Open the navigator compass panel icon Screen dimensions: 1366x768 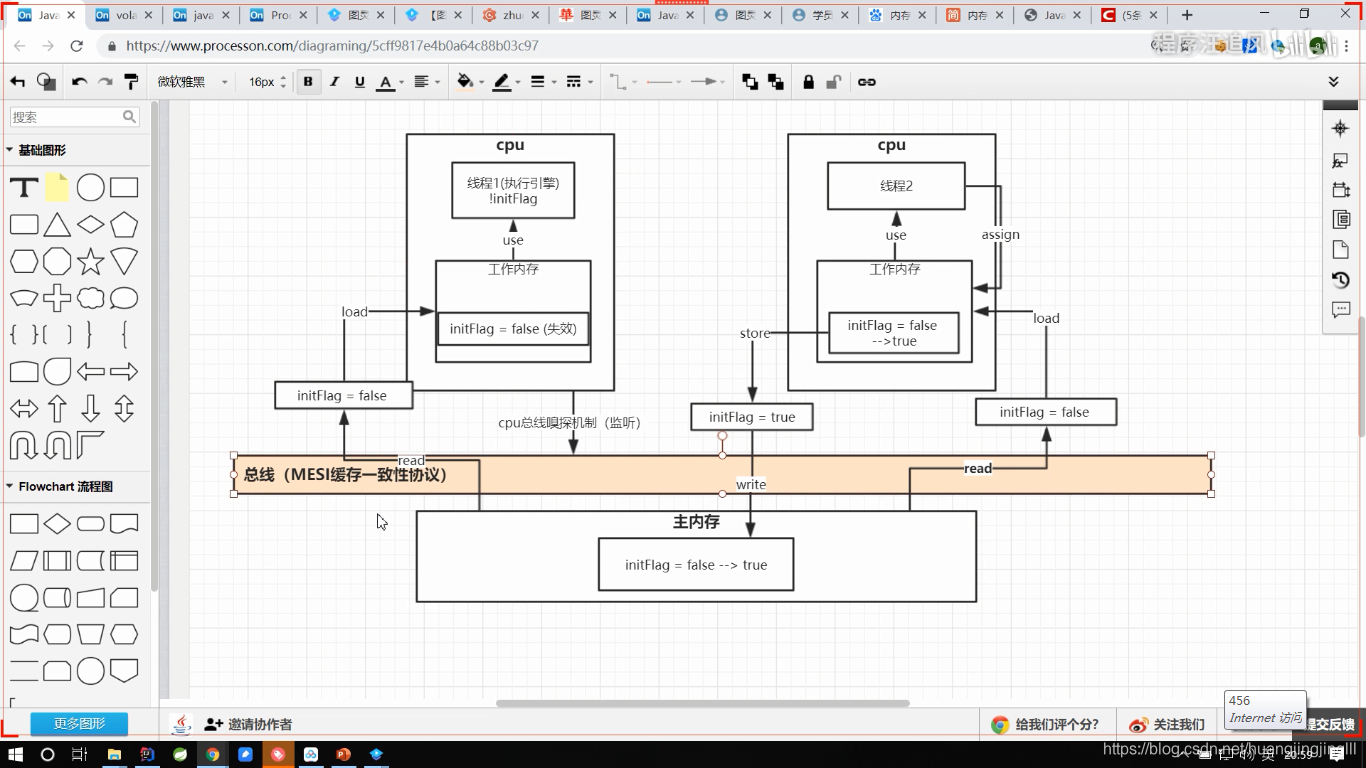(1341, 128)
